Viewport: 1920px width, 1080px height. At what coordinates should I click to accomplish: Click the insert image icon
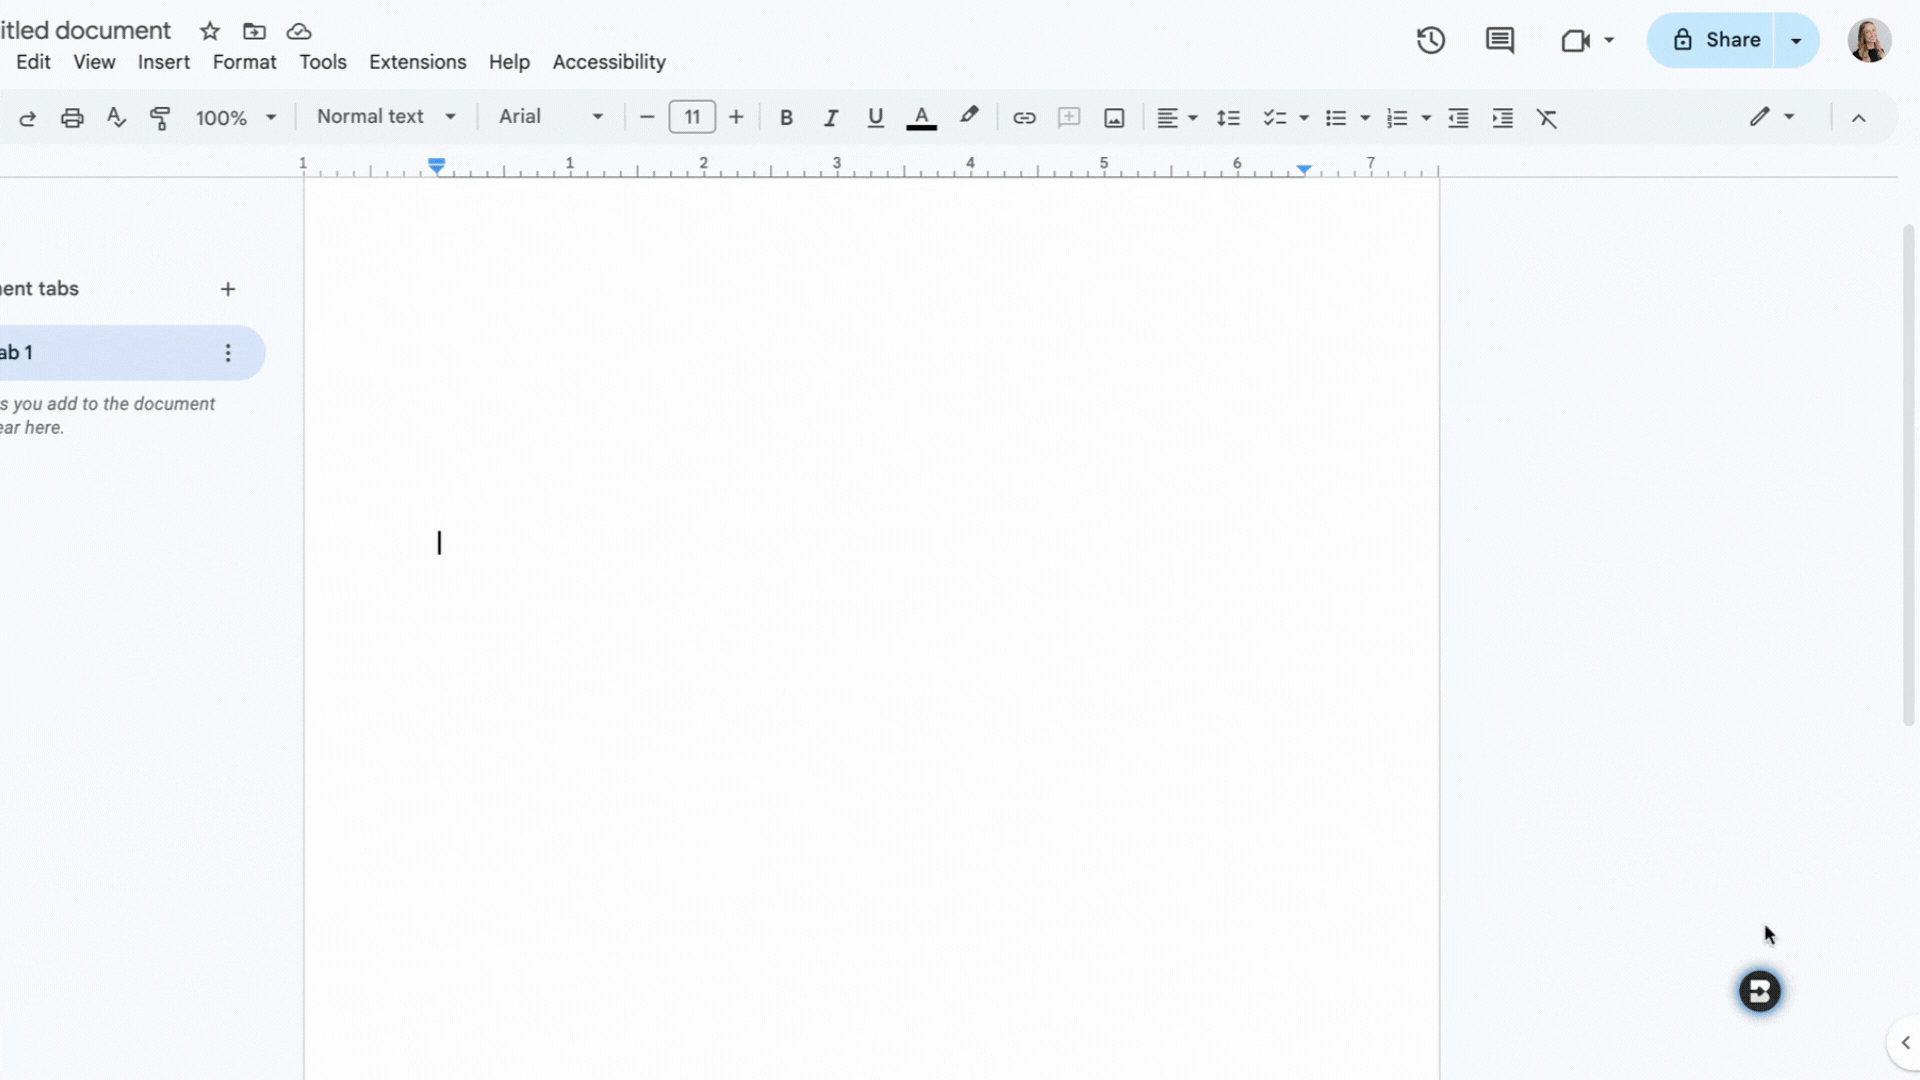pyautogui.click(x=1114, y=118)
